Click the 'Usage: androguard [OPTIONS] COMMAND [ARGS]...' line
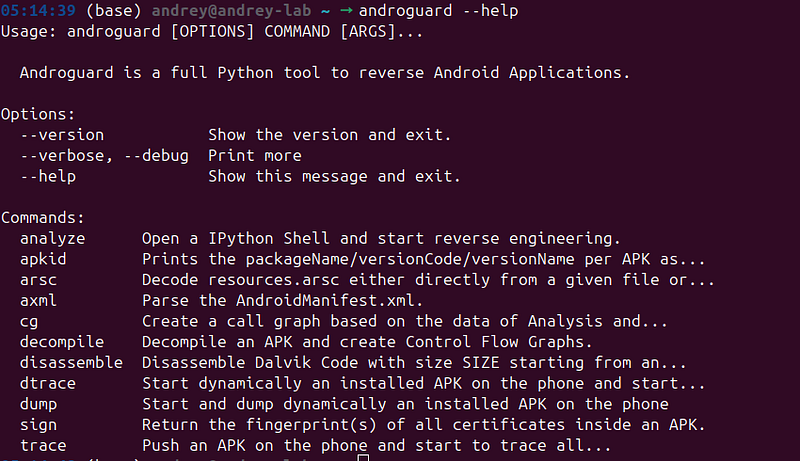This screenshot has height=461, width=800. (212, 32)
